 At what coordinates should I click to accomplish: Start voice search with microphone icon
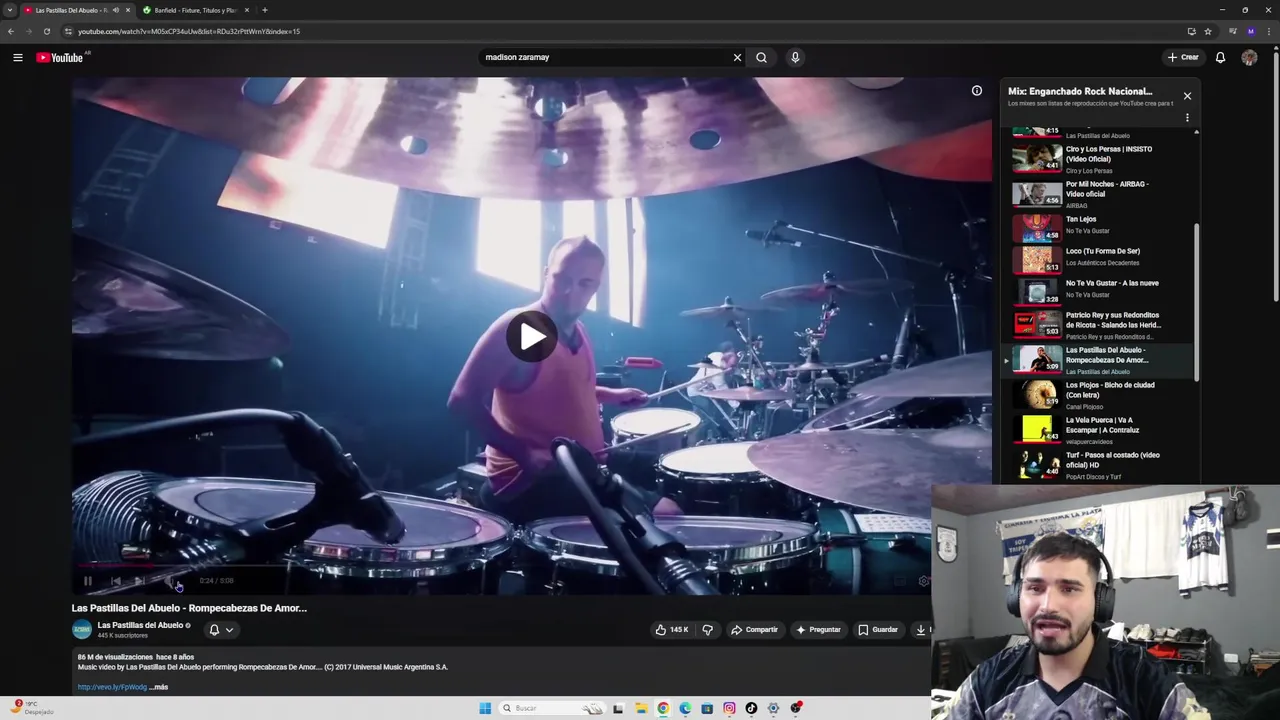tap(795, 57)
